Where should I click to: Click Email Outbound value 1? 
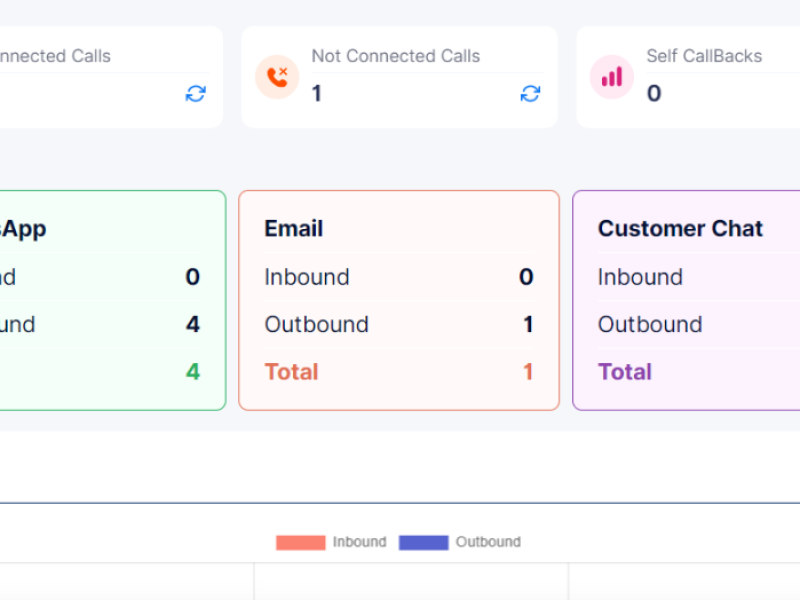[528, 324]
